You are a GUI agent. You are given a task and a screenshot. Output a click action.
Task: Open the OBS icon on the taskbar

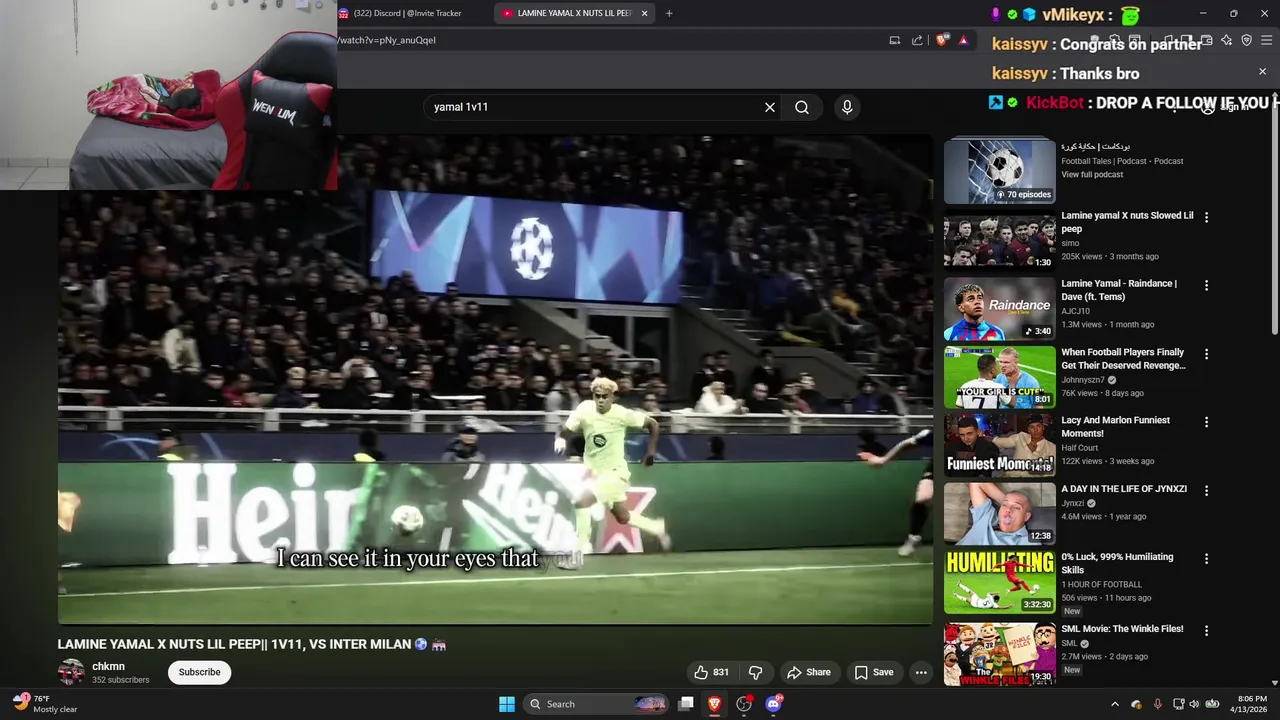[744, 704]
